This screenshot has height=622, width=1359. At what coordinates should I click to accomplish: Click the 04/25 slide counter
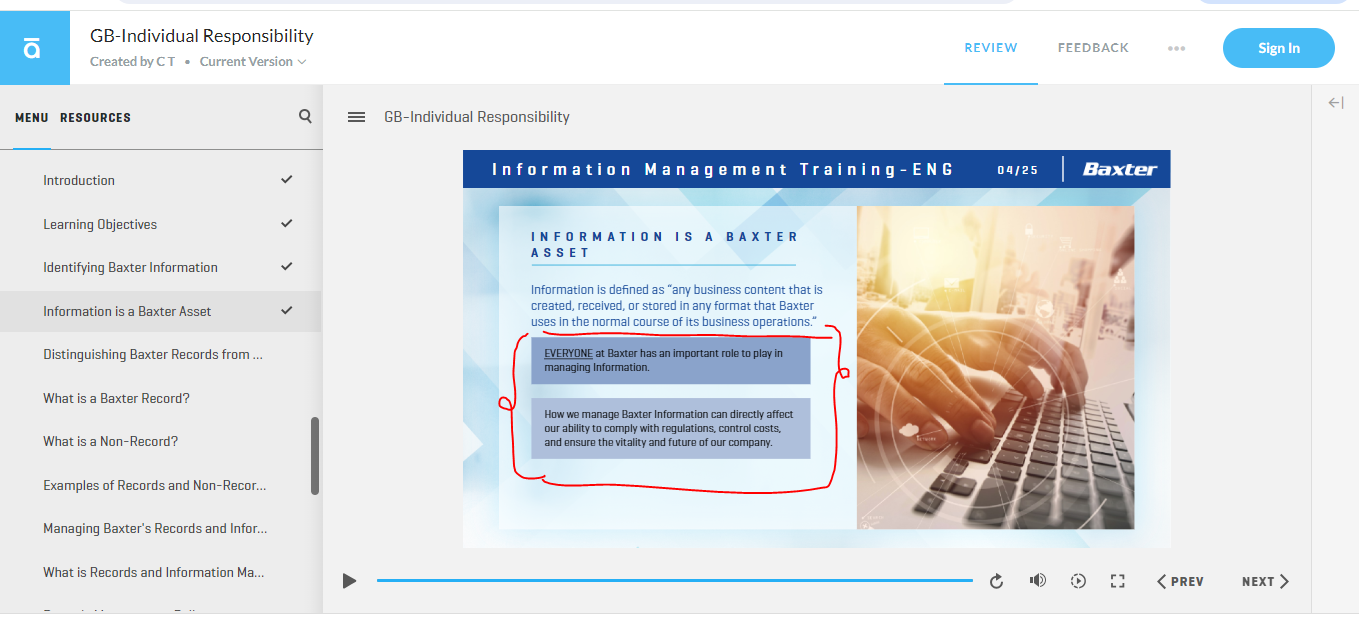[x=1017, y=170]
